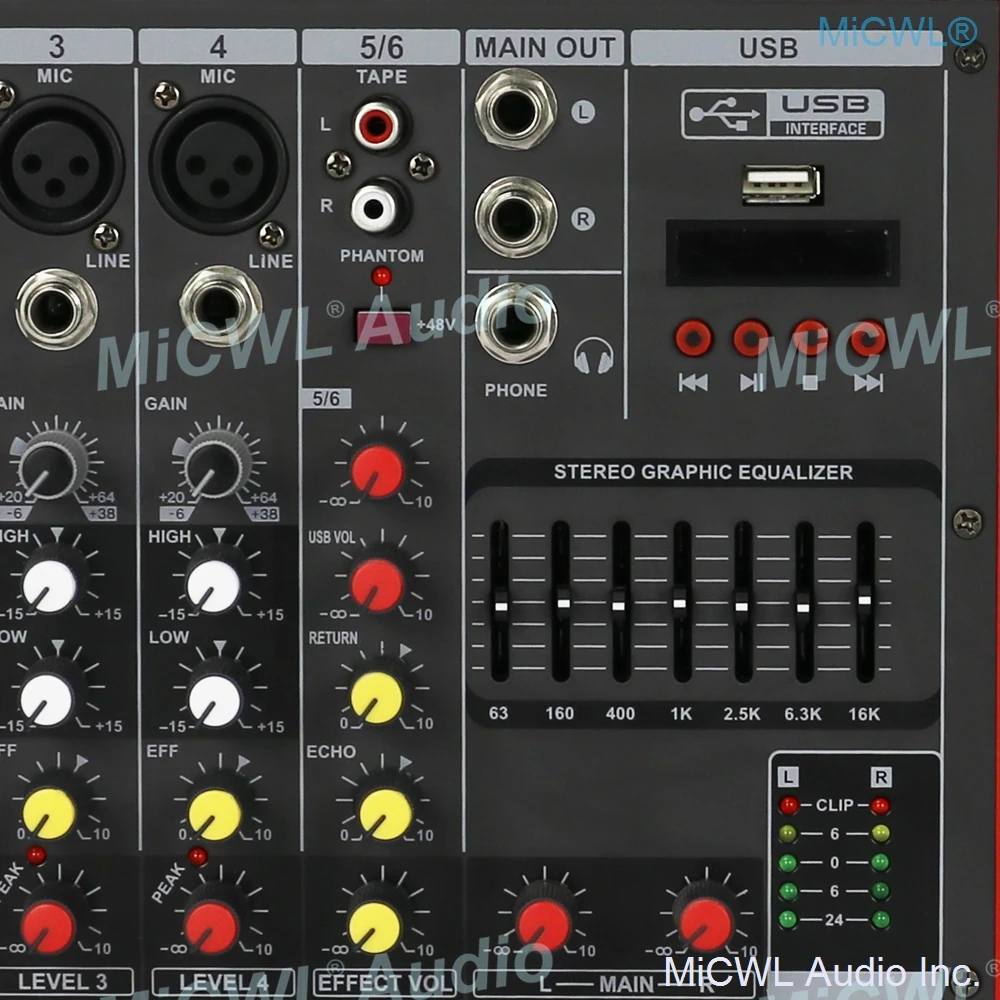1000x1000 pixels.
Task: Click the 160 Hz equalizer fader
Action: pyautogui.click(x=563, y=603)
